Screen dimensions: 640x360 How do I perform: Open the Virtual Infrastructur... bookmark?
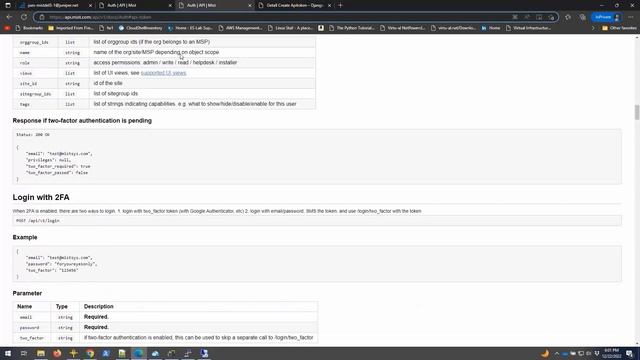[x=528, y=28]
